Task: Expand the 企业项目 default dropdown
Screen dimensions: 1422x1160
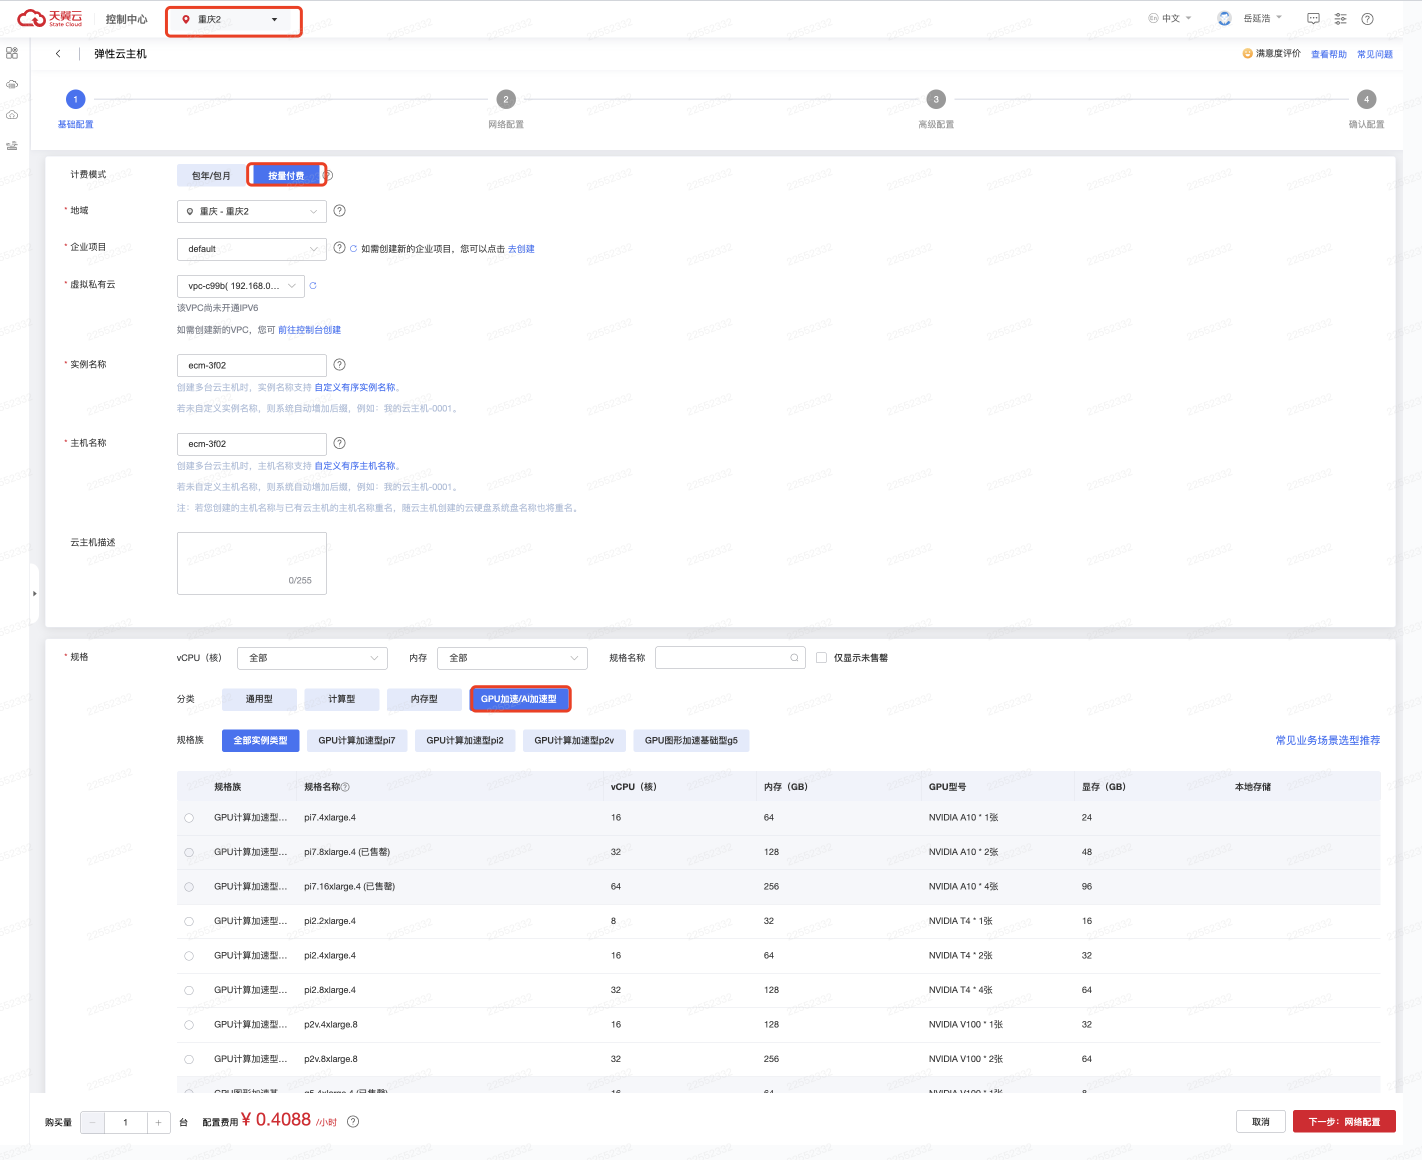Action: 251,249
